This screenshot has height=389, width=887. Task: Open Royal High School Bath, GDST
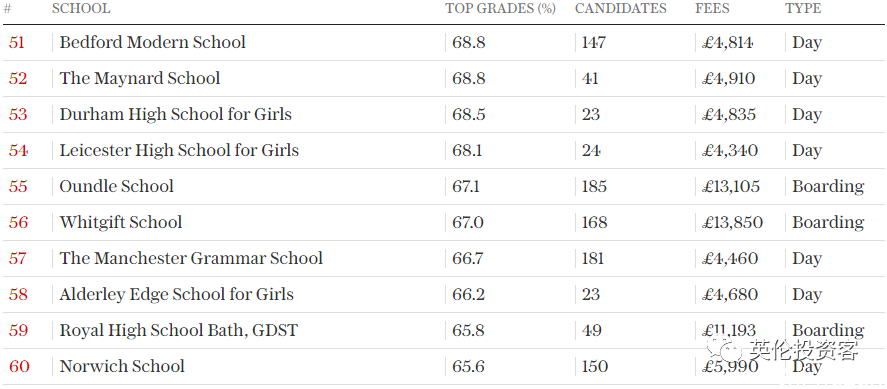click(x=179, y=330)
